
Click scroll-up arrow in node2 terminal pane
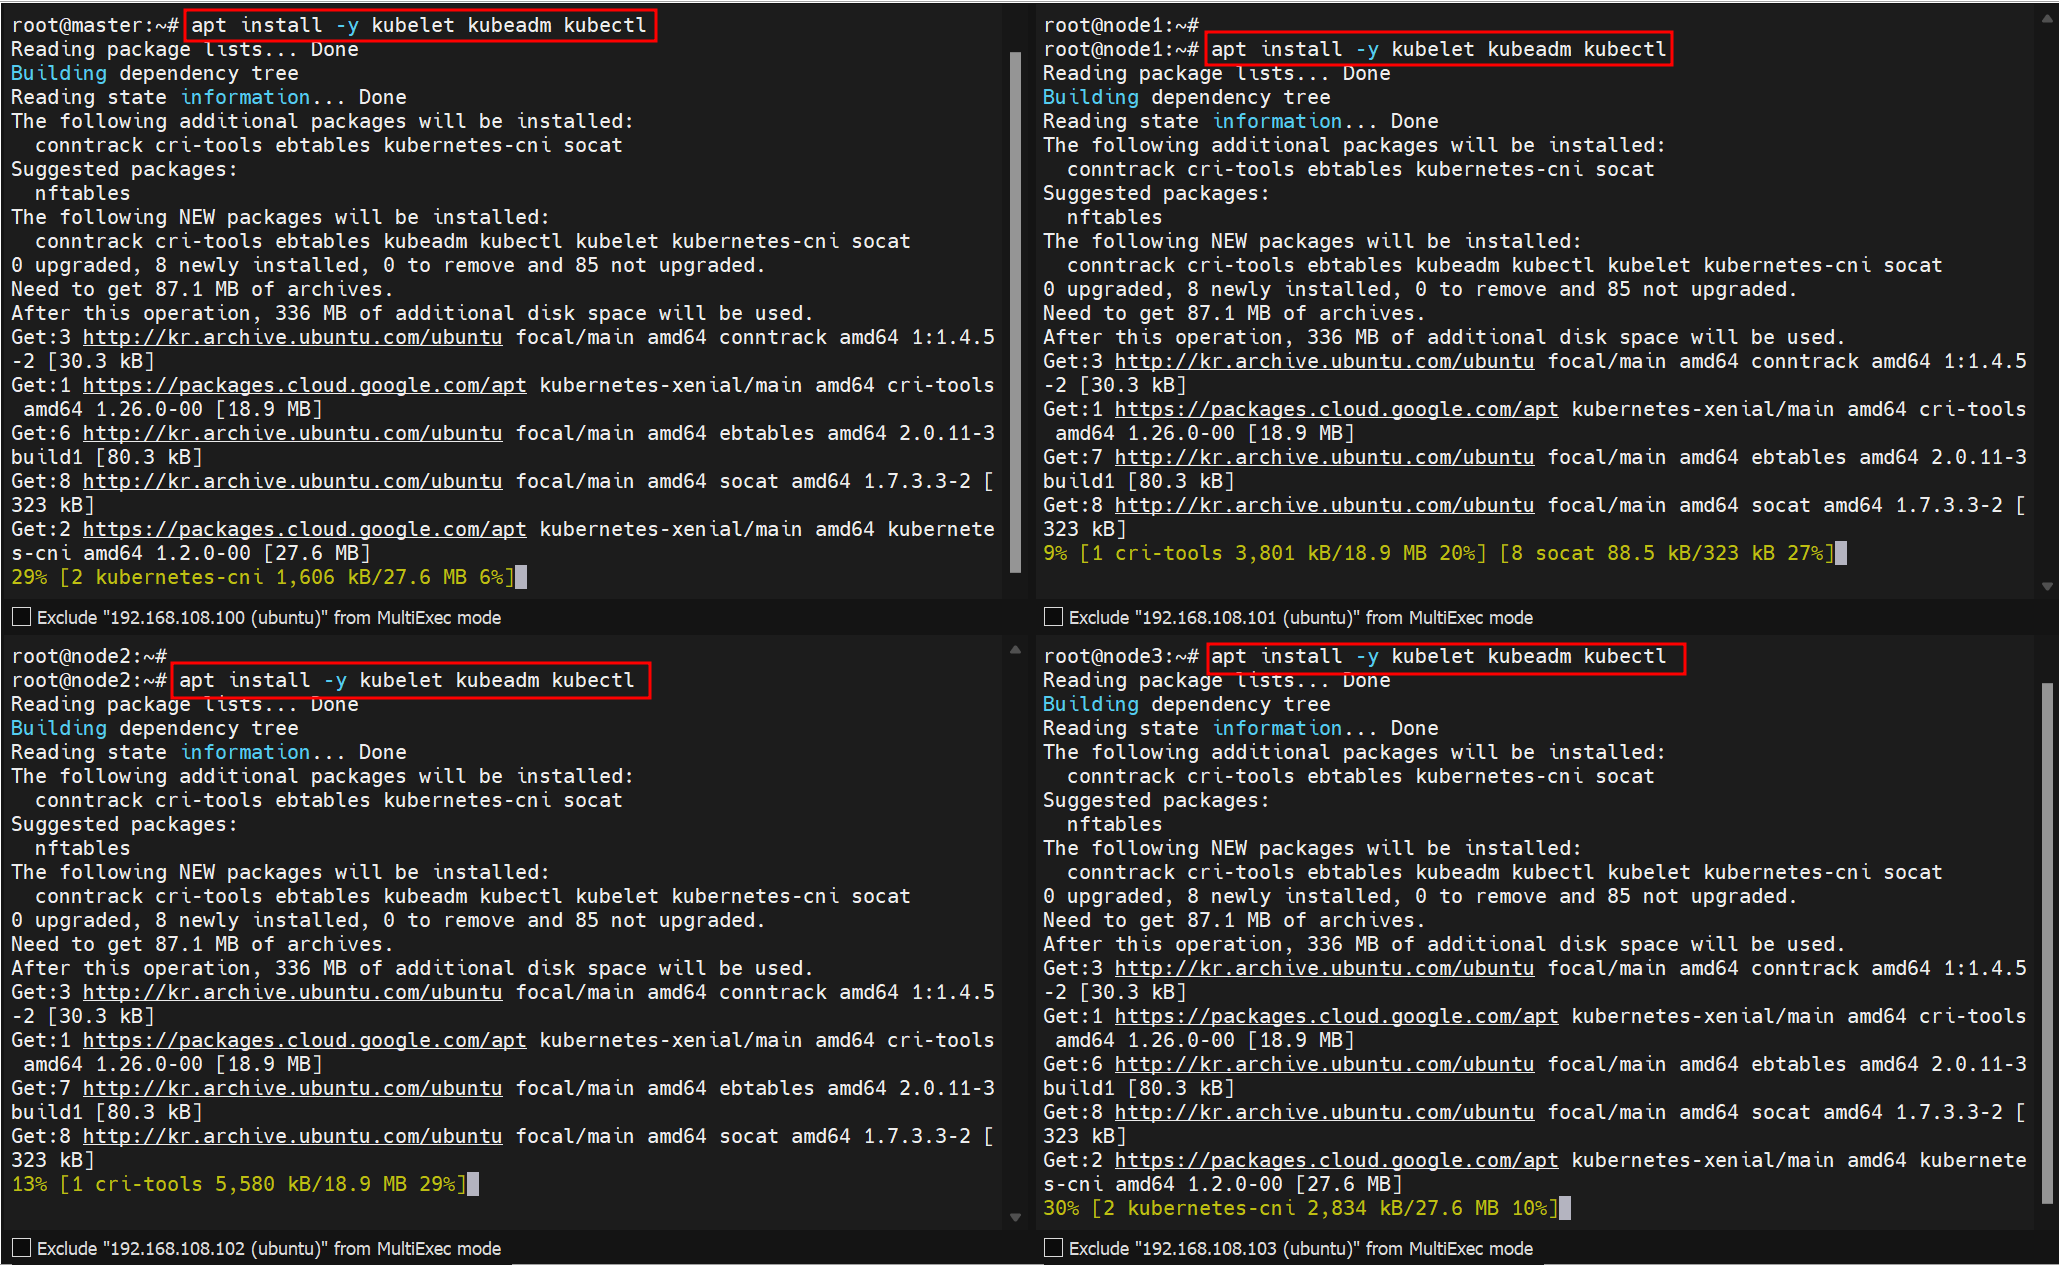coord(1015,650)
